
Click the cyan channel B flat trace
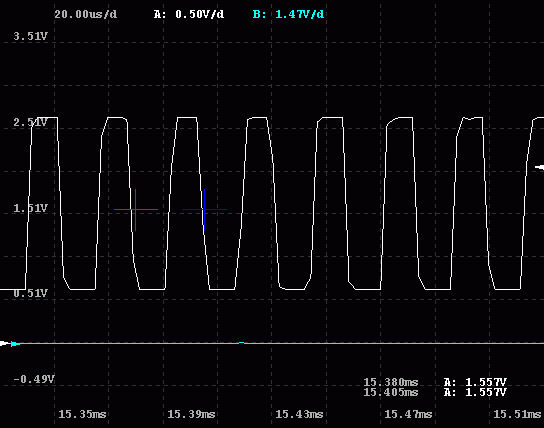(282, 343)
